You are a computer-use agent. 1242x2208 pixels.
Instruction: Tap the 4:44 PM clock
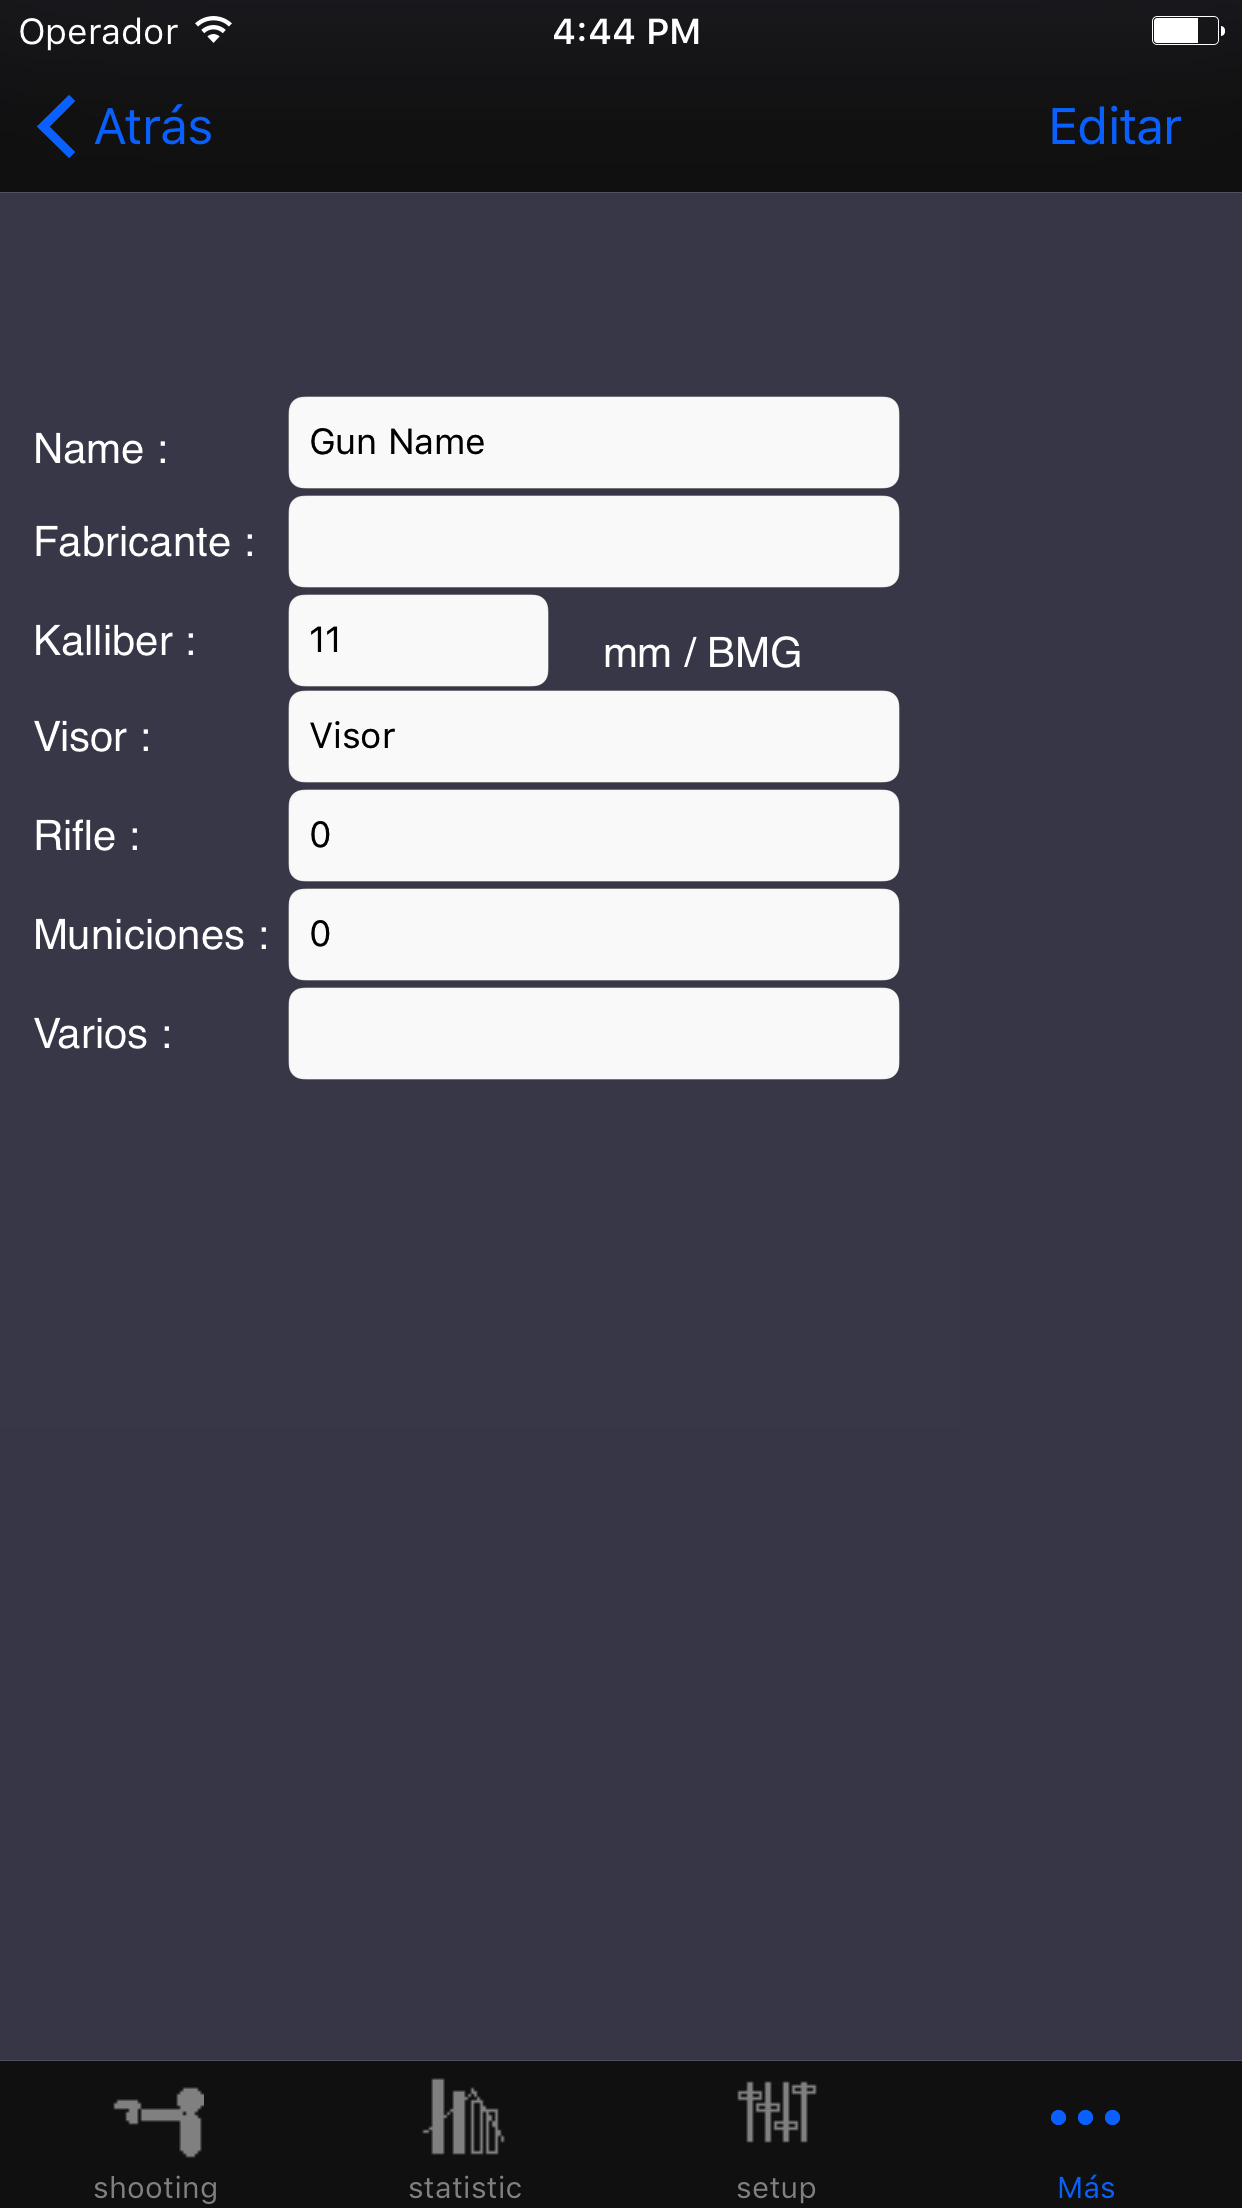point(626,32)
